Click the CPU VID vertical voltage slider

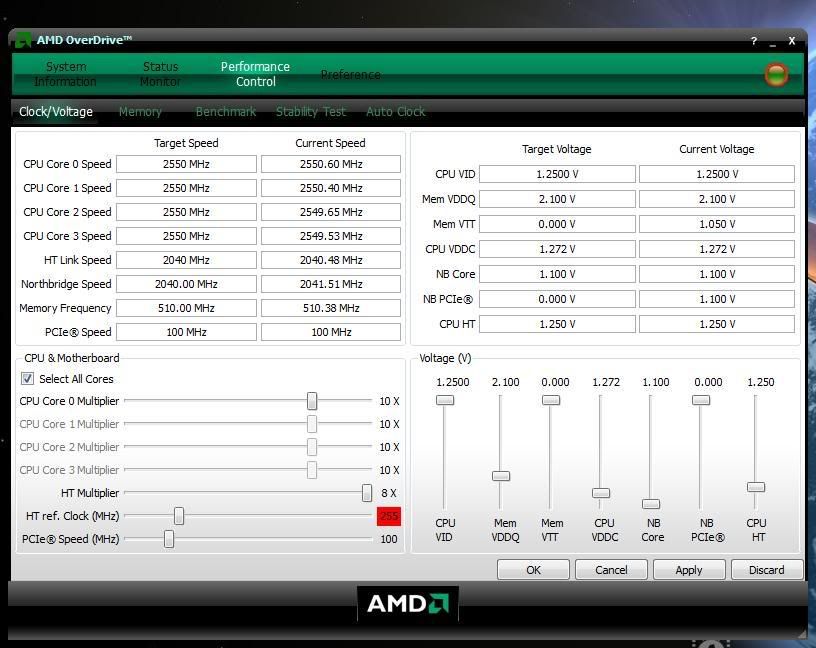tap(445, 400)
